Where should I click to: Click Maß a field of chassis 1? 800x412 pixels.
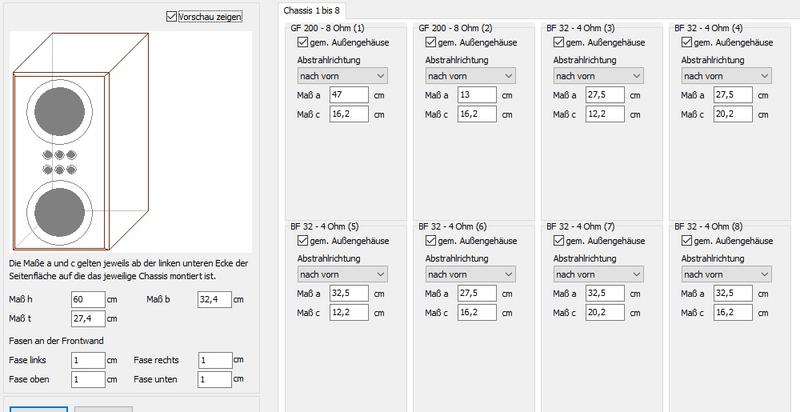pos(348,95)
